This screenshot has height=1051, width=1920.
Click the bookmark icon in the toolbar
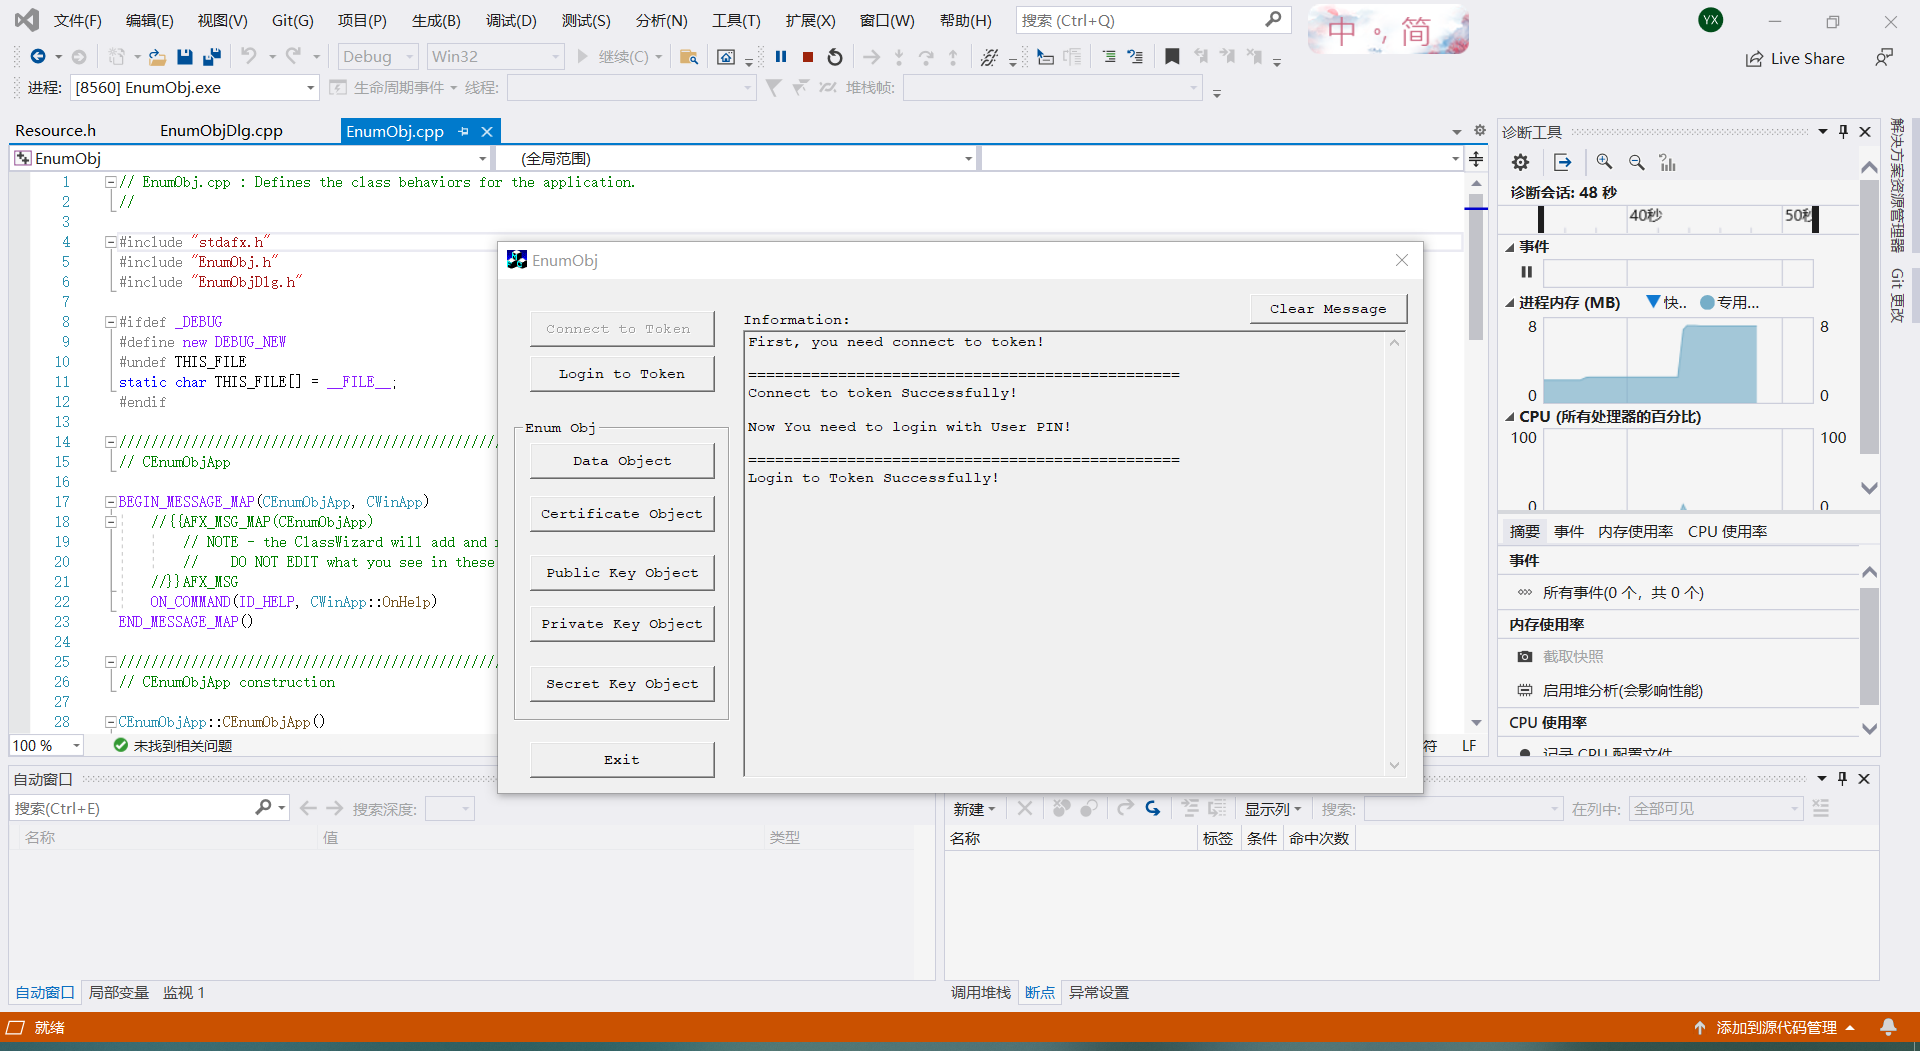pos(1172,57)
